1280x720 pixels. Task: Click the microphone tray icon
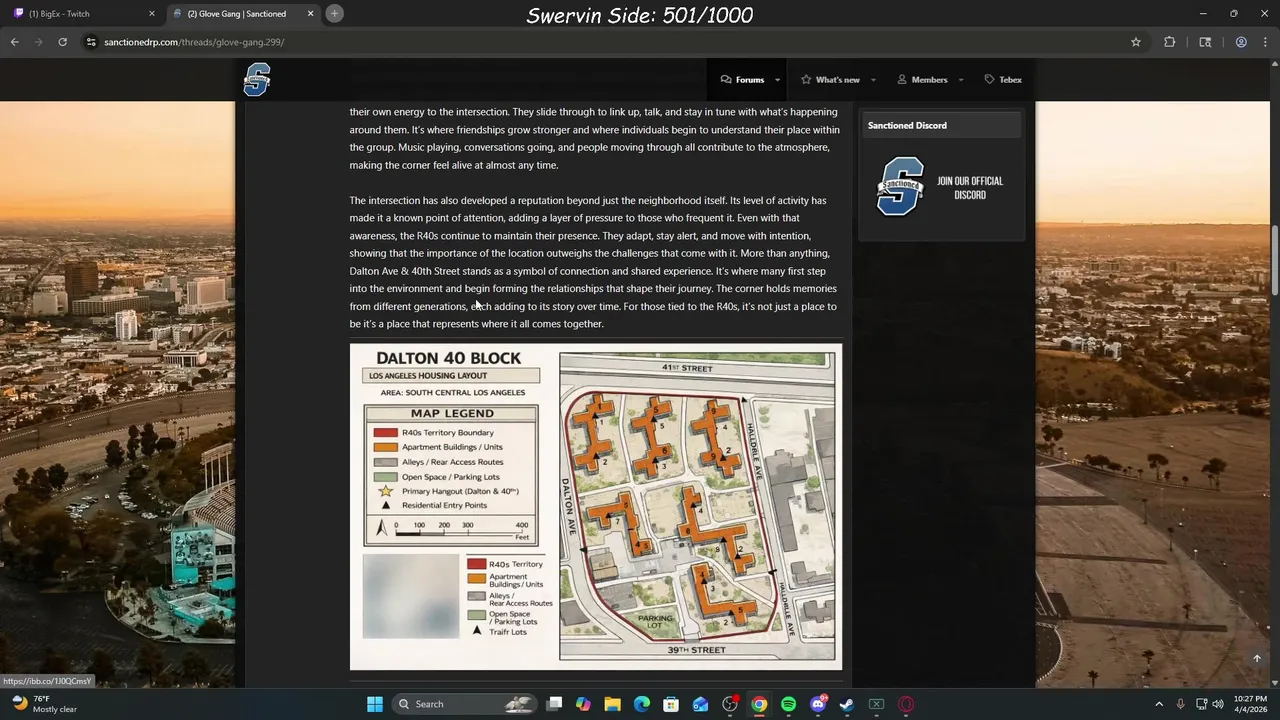coord(1181,704)
